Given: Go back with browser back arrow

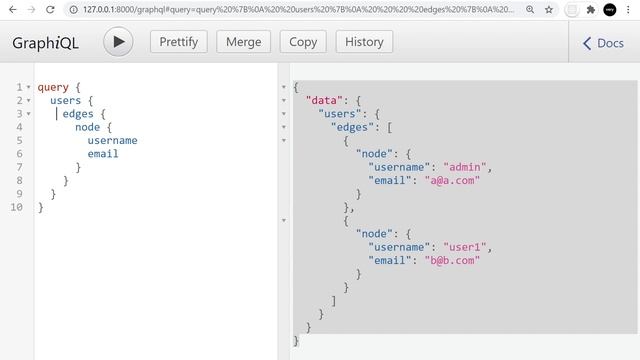Looking at the screenshot, I should point(13,9).
